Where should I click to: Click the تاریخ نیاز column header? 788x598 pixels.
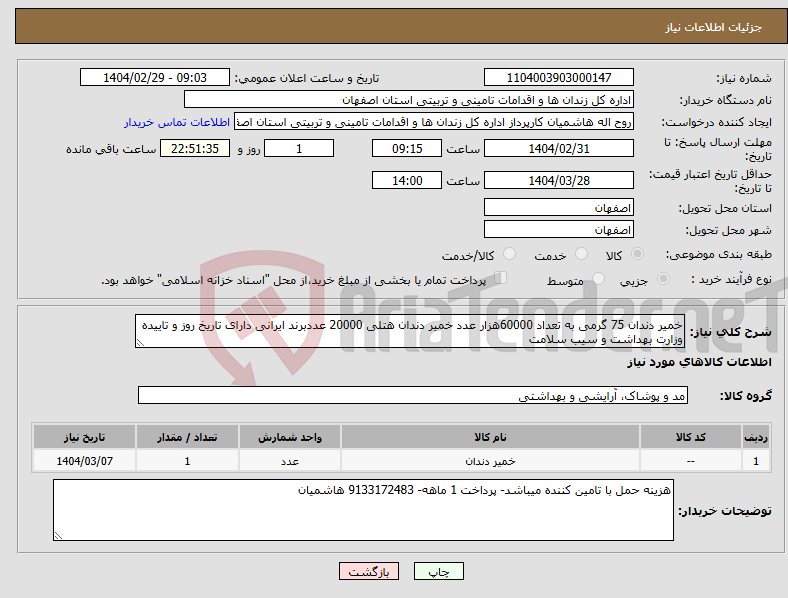click(x=84, y=437)
